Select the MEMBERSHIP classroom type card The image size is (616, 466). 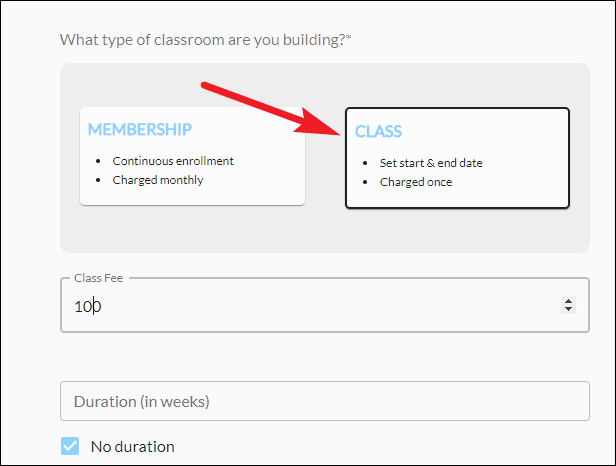click(x=192, y=156)
